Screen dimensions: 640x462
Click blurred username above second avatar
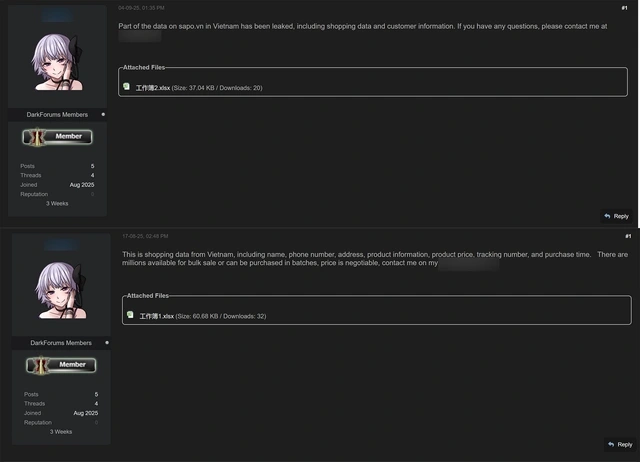click(61, 244)
